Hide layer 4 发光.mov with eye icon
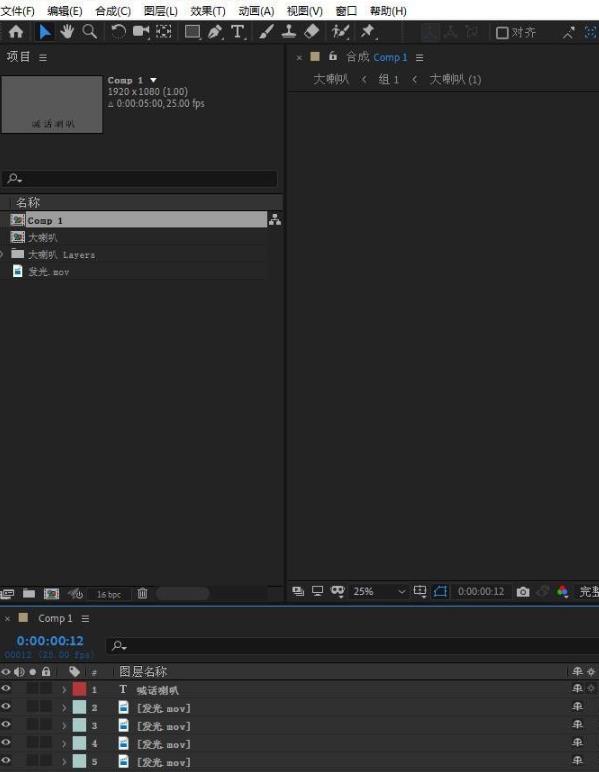Viewport: 599px width, 772px height. [6, 742]
